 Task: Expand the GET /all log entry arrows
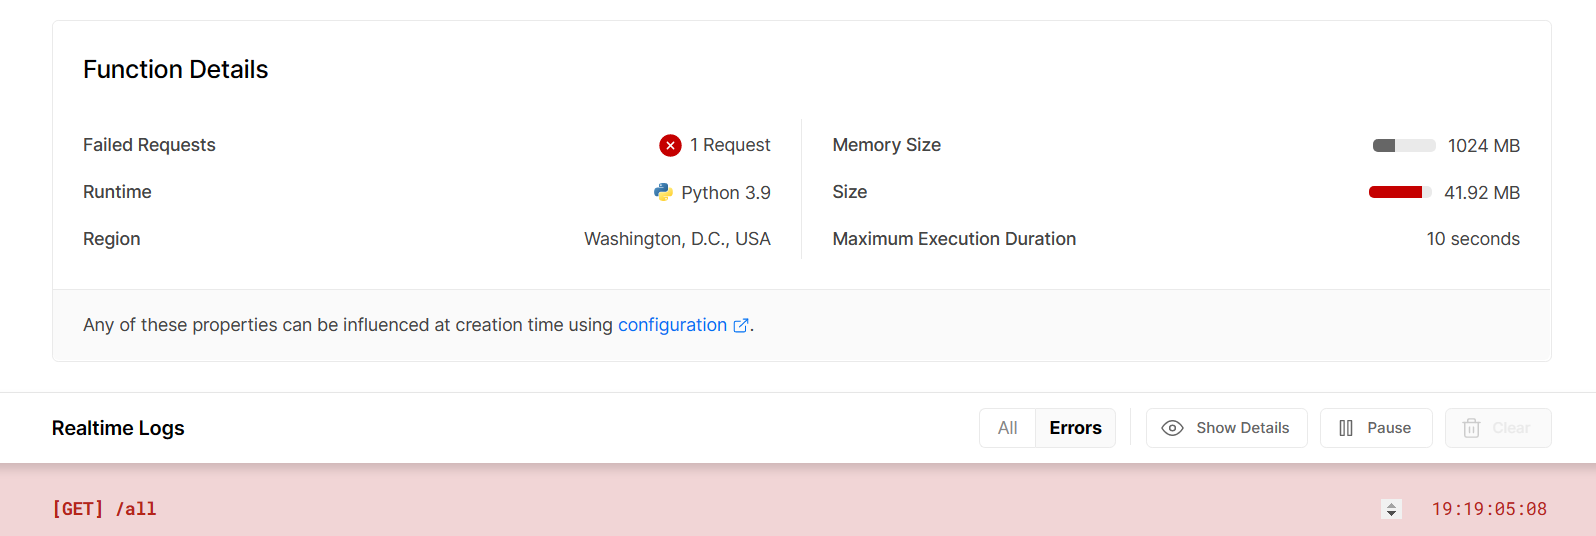tap(1391, 509)
